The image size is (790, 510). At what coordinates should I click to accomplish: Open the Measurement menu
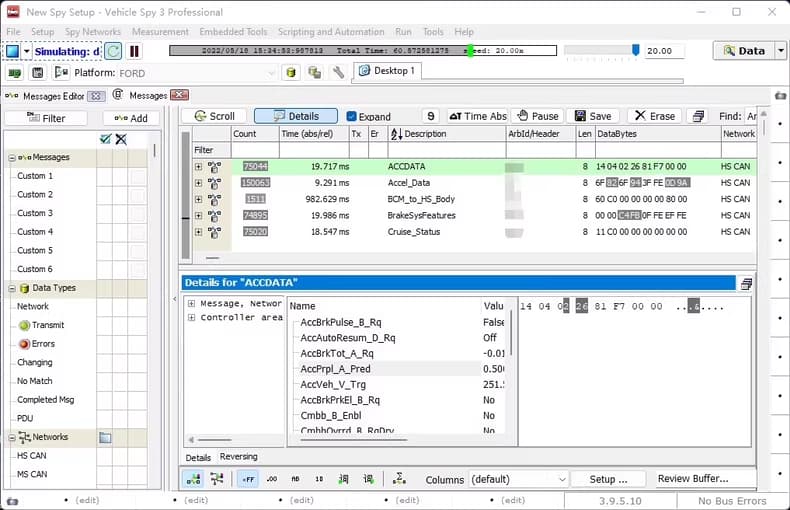coord(160,32)
